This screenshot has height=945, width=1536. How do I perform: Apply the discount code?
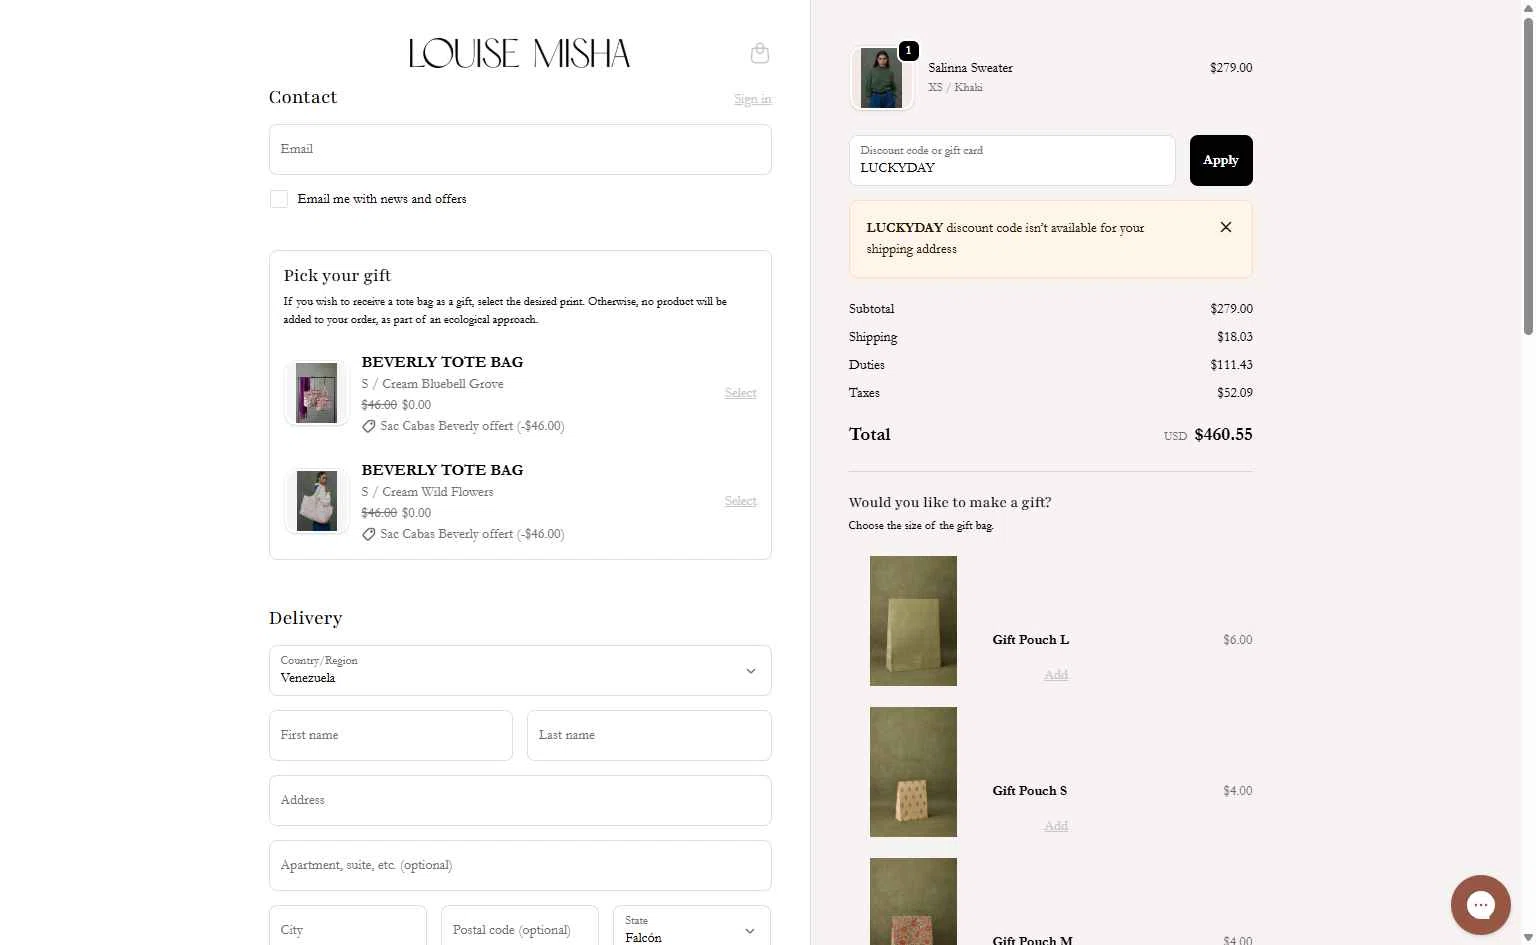coord(1221,160)
